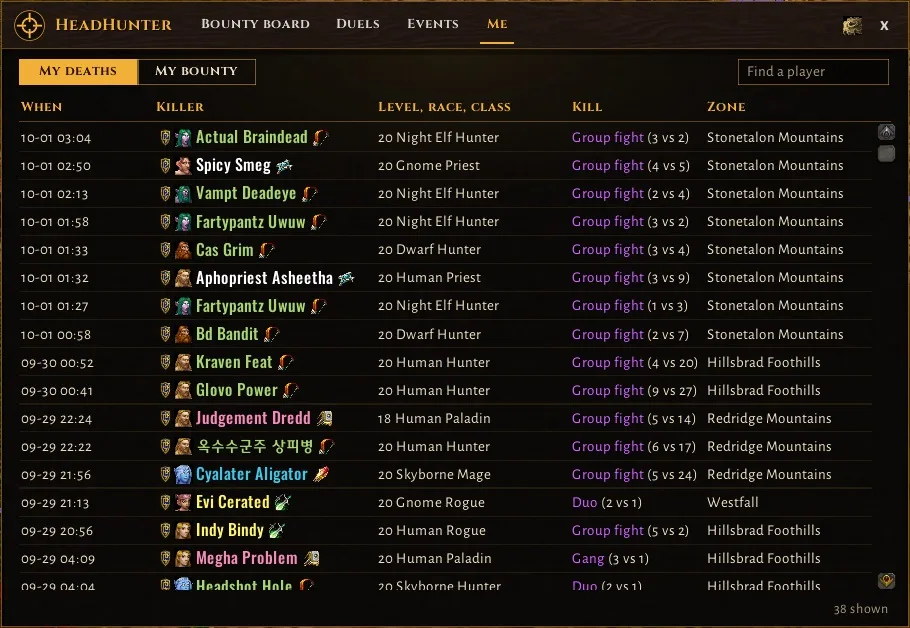
Task: Open the Events page
Action: point(433,24)
